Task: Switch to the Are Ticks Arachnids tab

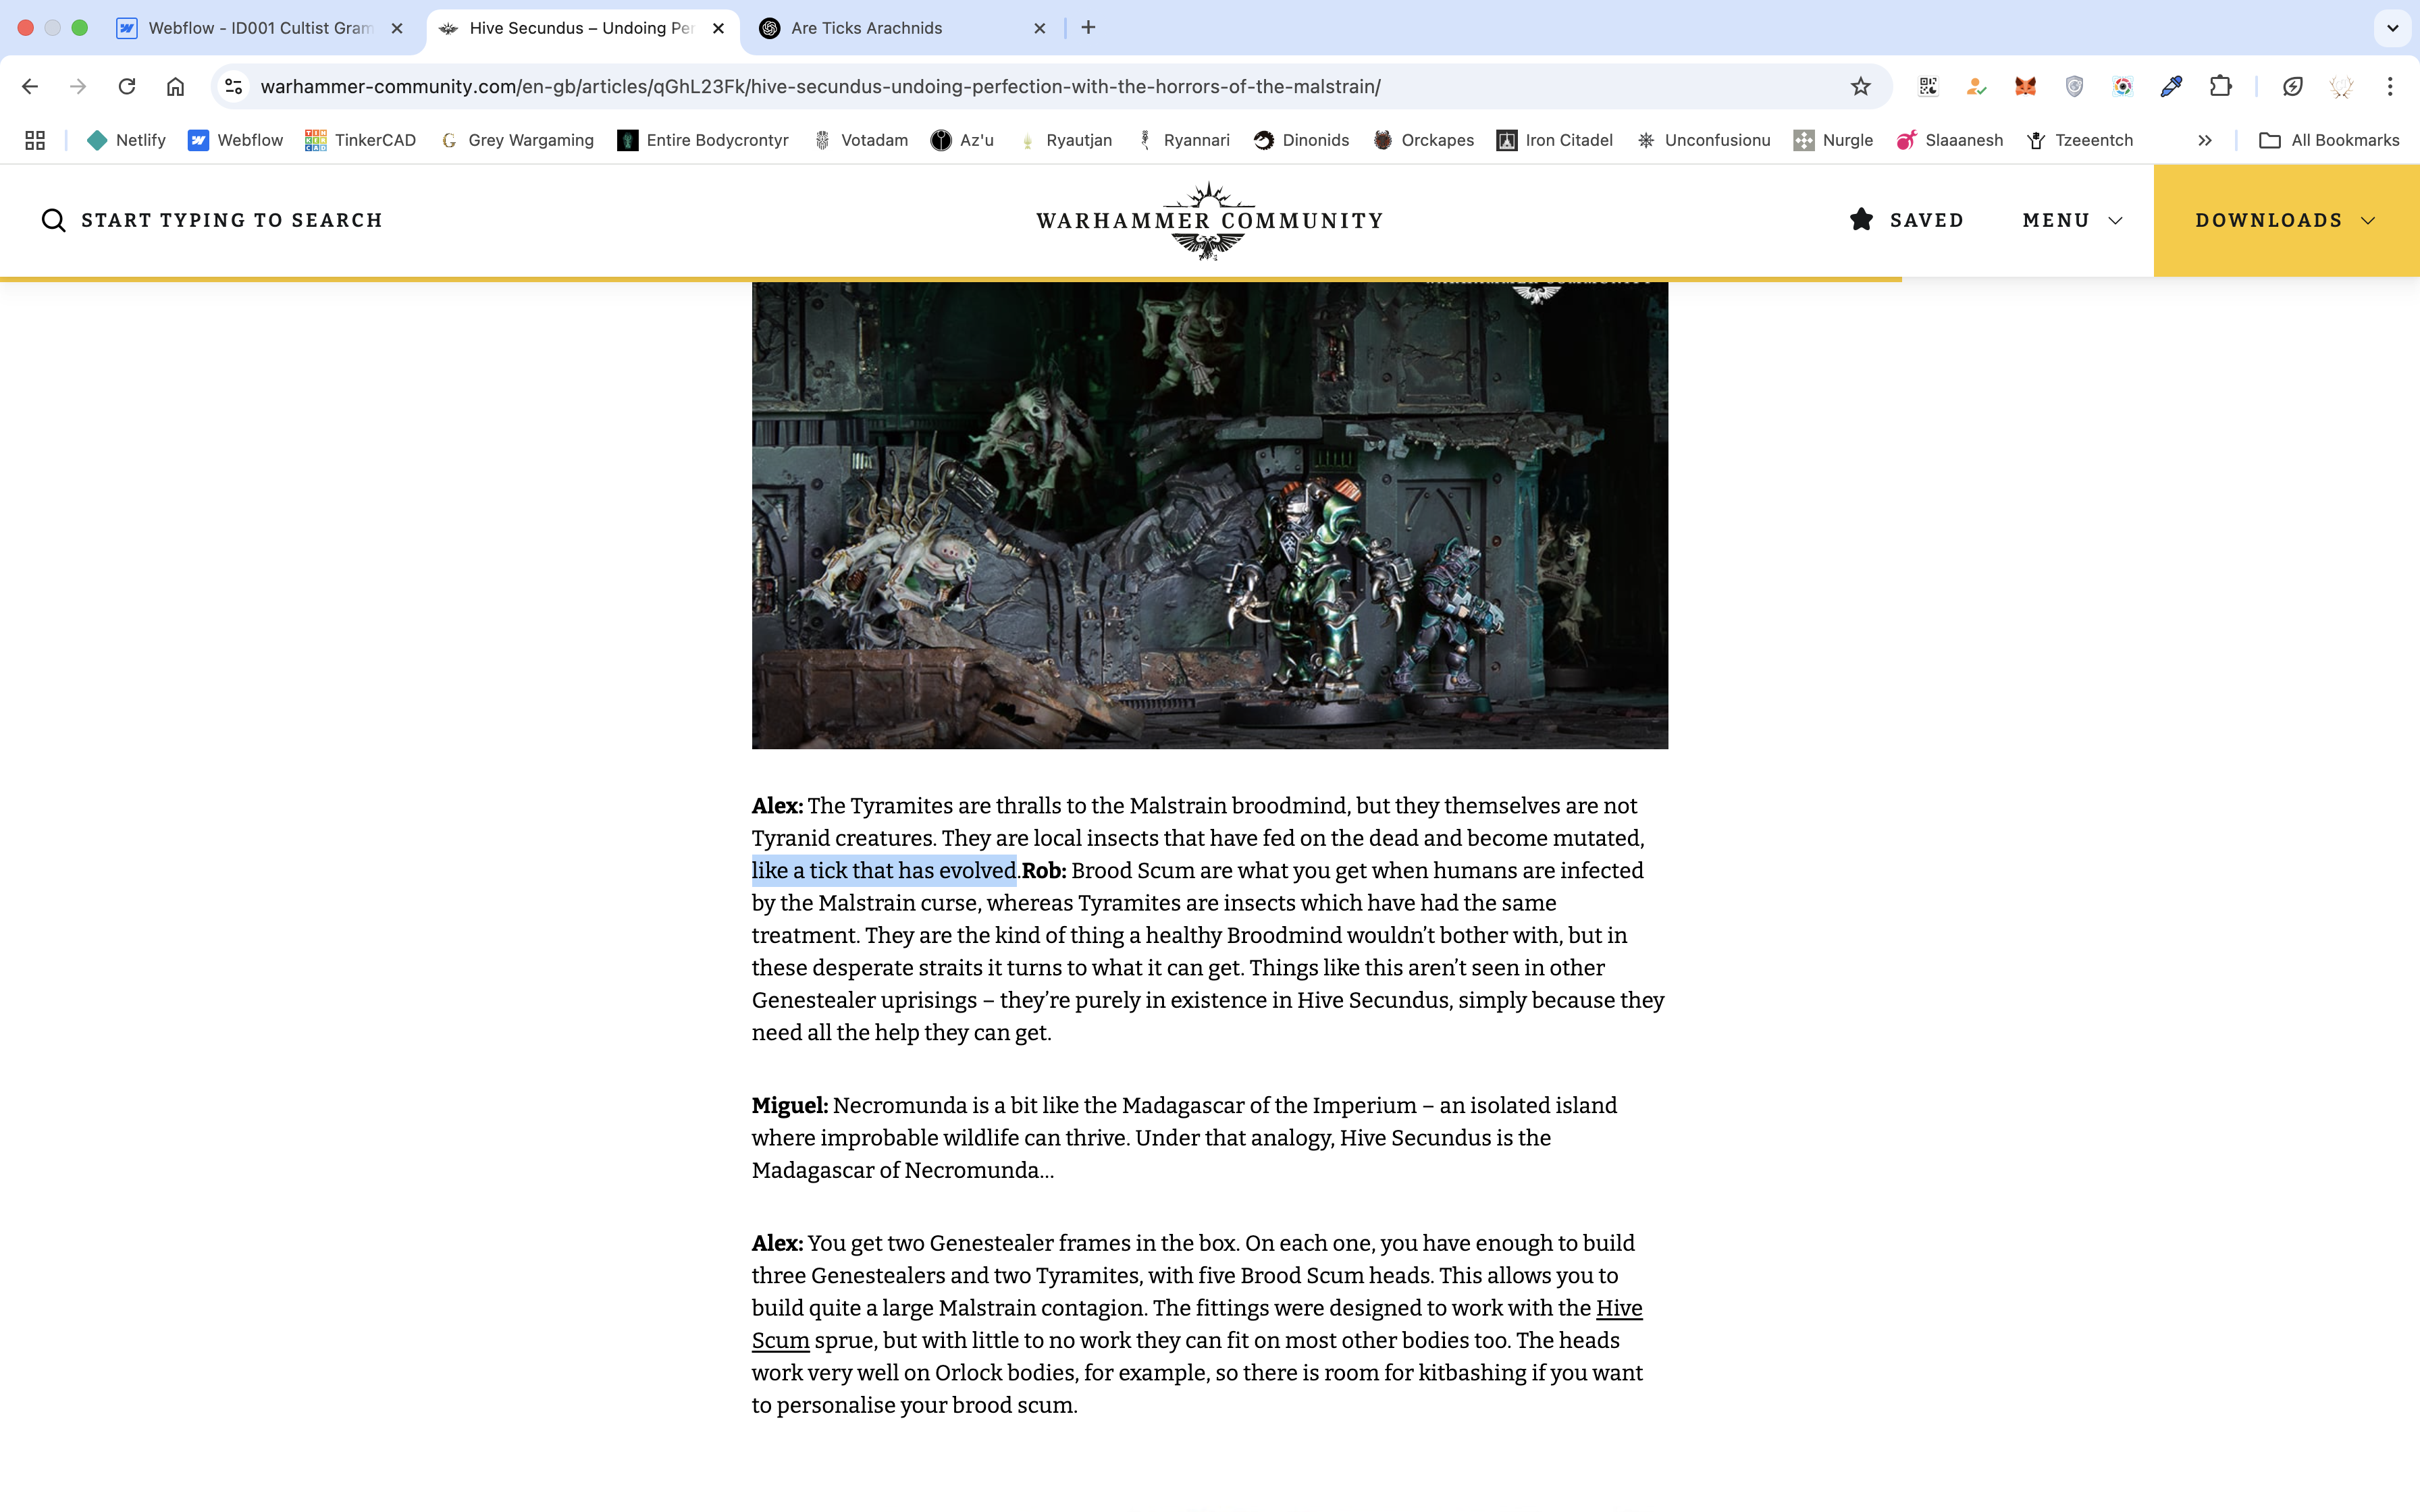Action: (866, 28)
